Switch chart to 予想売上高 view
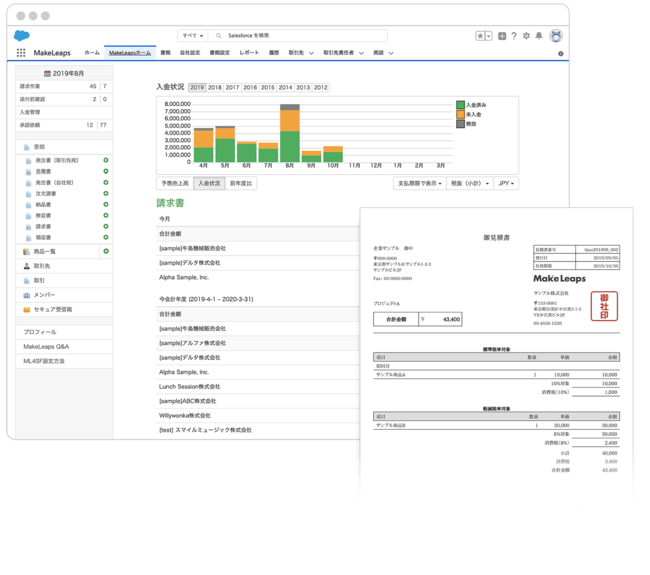 175,184
